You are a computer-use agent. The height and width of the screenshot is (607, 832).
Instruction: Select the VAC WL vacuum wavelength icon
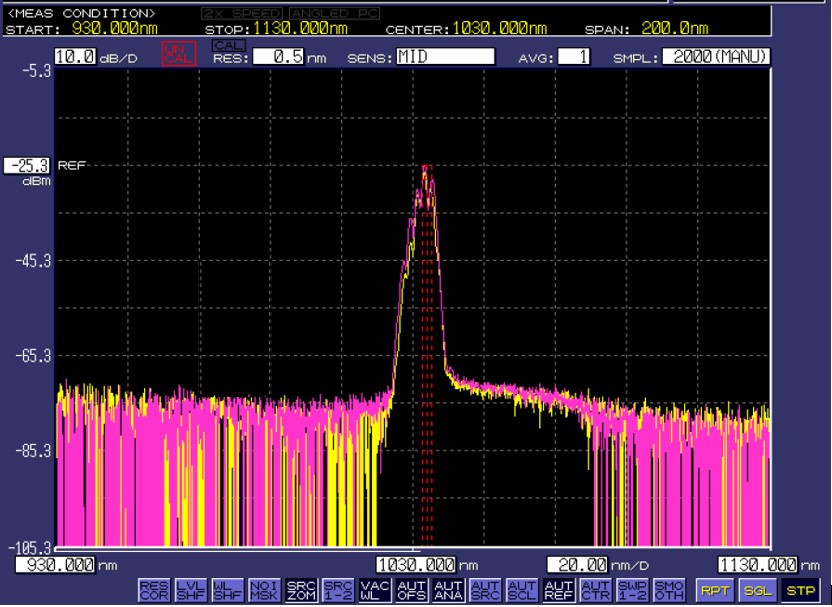tap(375, 590)
